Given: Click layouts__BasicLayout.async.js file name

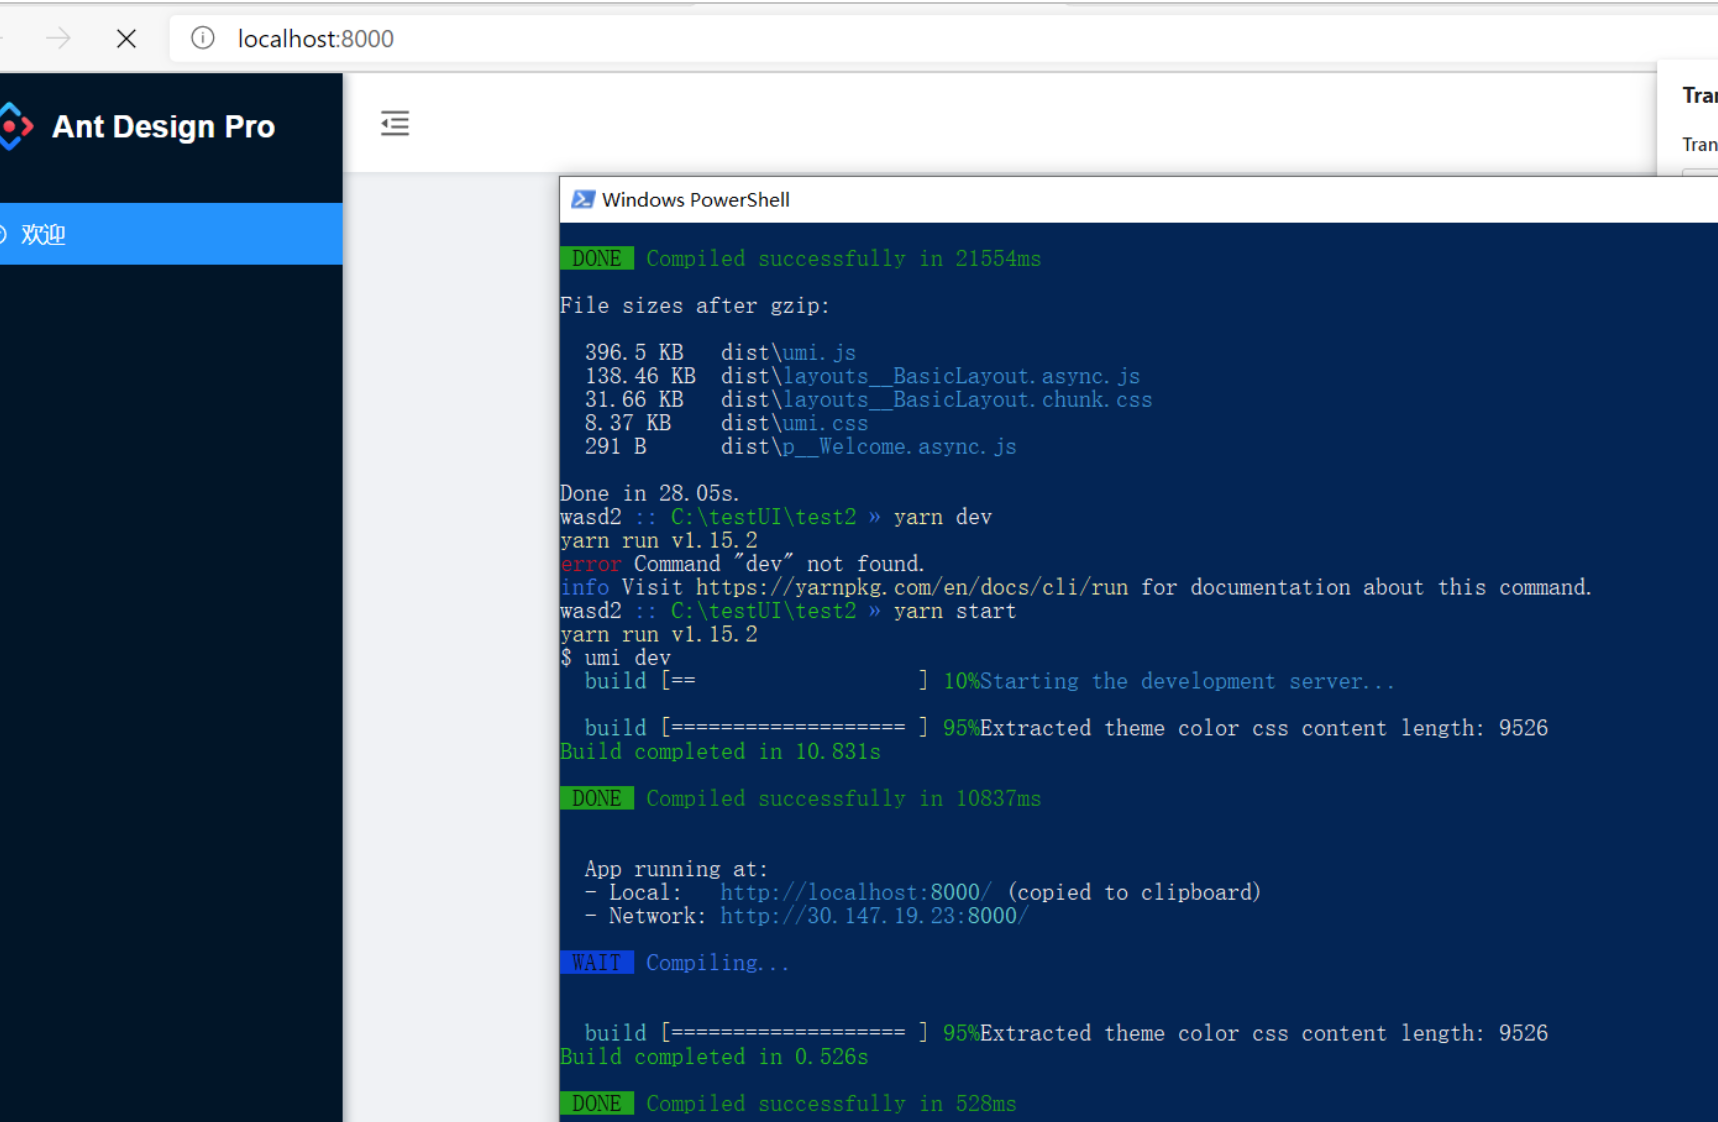Looking at the screenshot, I should point(961,376).
